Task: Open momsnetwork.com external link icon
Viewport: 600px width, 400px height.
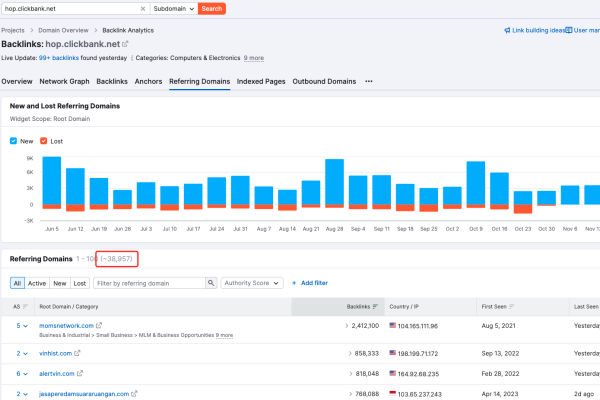Action: [x=99, y=325]
